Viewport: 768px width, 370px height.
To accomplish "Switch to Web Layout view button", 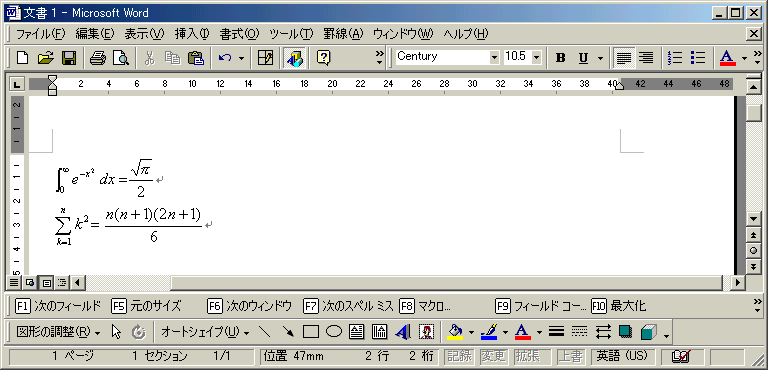I will [29, 282].
